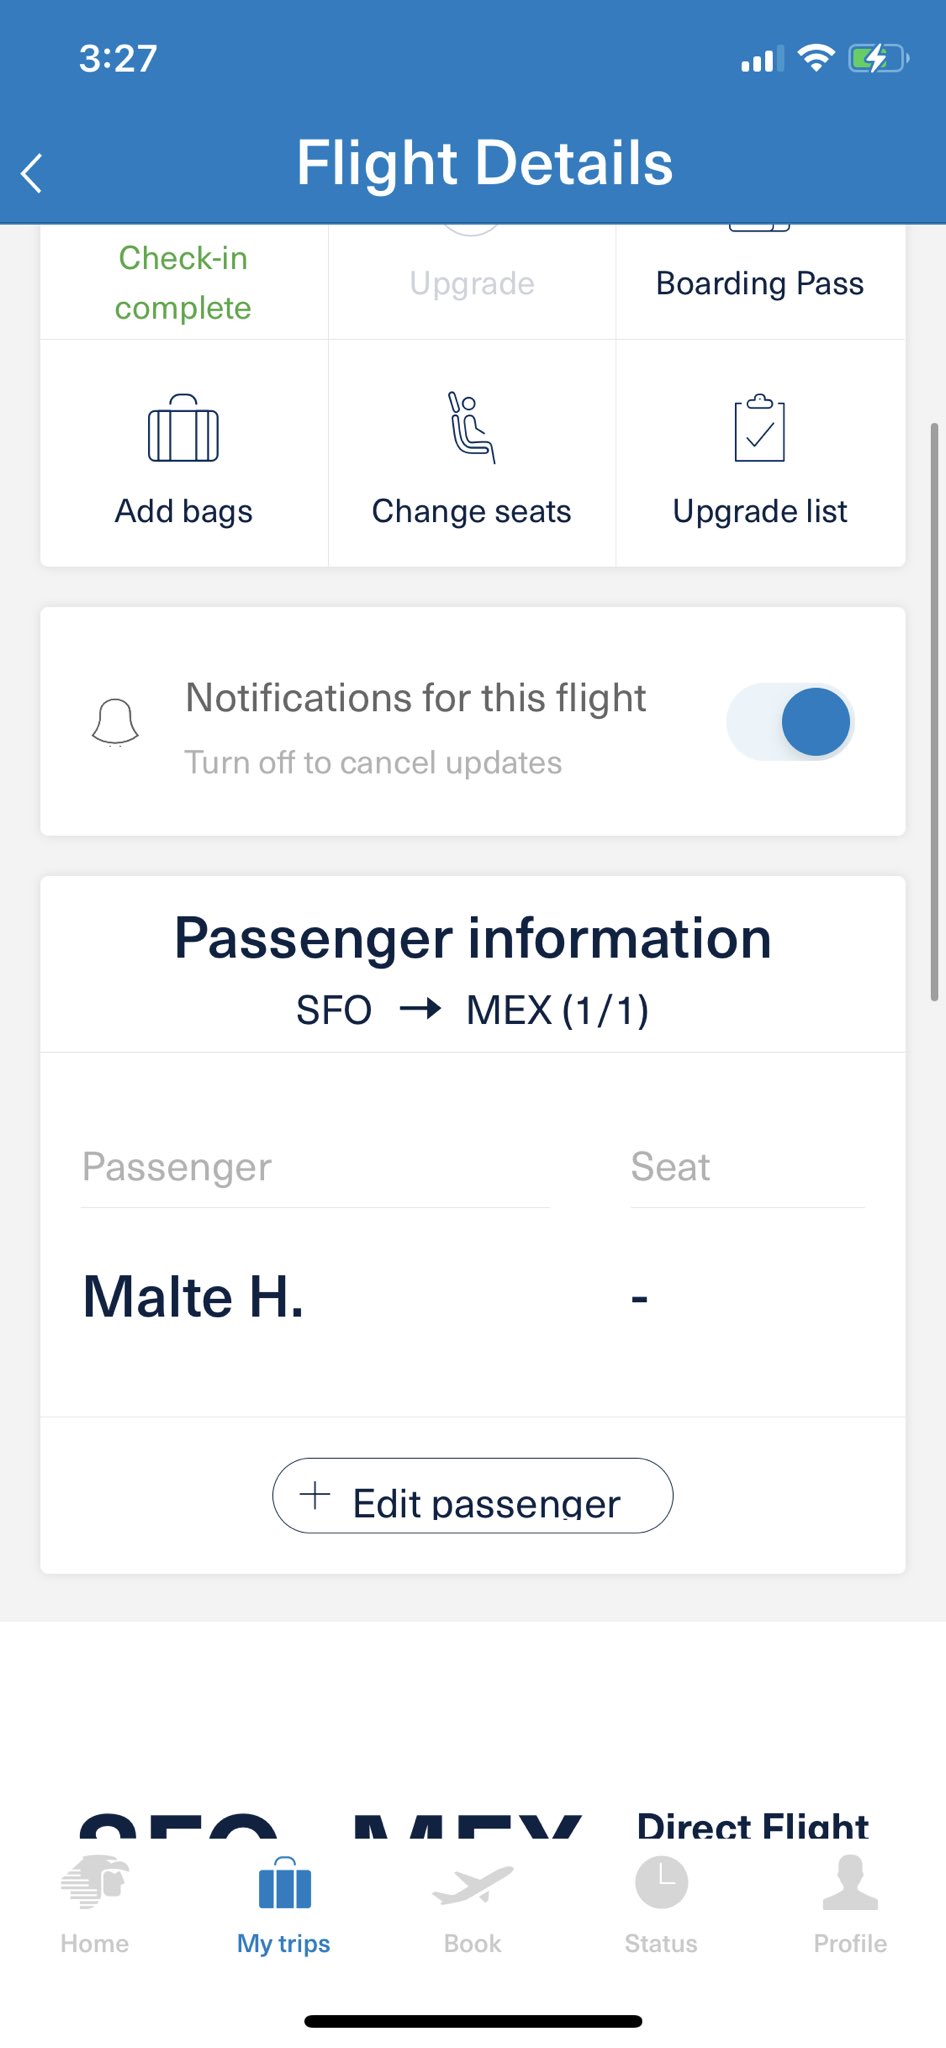Tap Check-in complete status
946x2048 pixels.
point(183,283)
